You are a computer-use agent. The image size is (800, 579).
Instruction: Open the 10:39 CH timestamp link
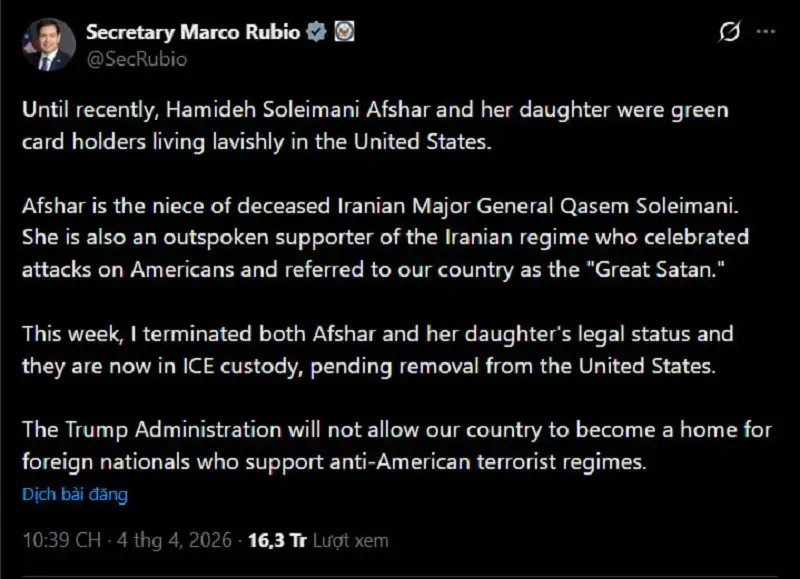pyautogui.click(x=61, y=541)
